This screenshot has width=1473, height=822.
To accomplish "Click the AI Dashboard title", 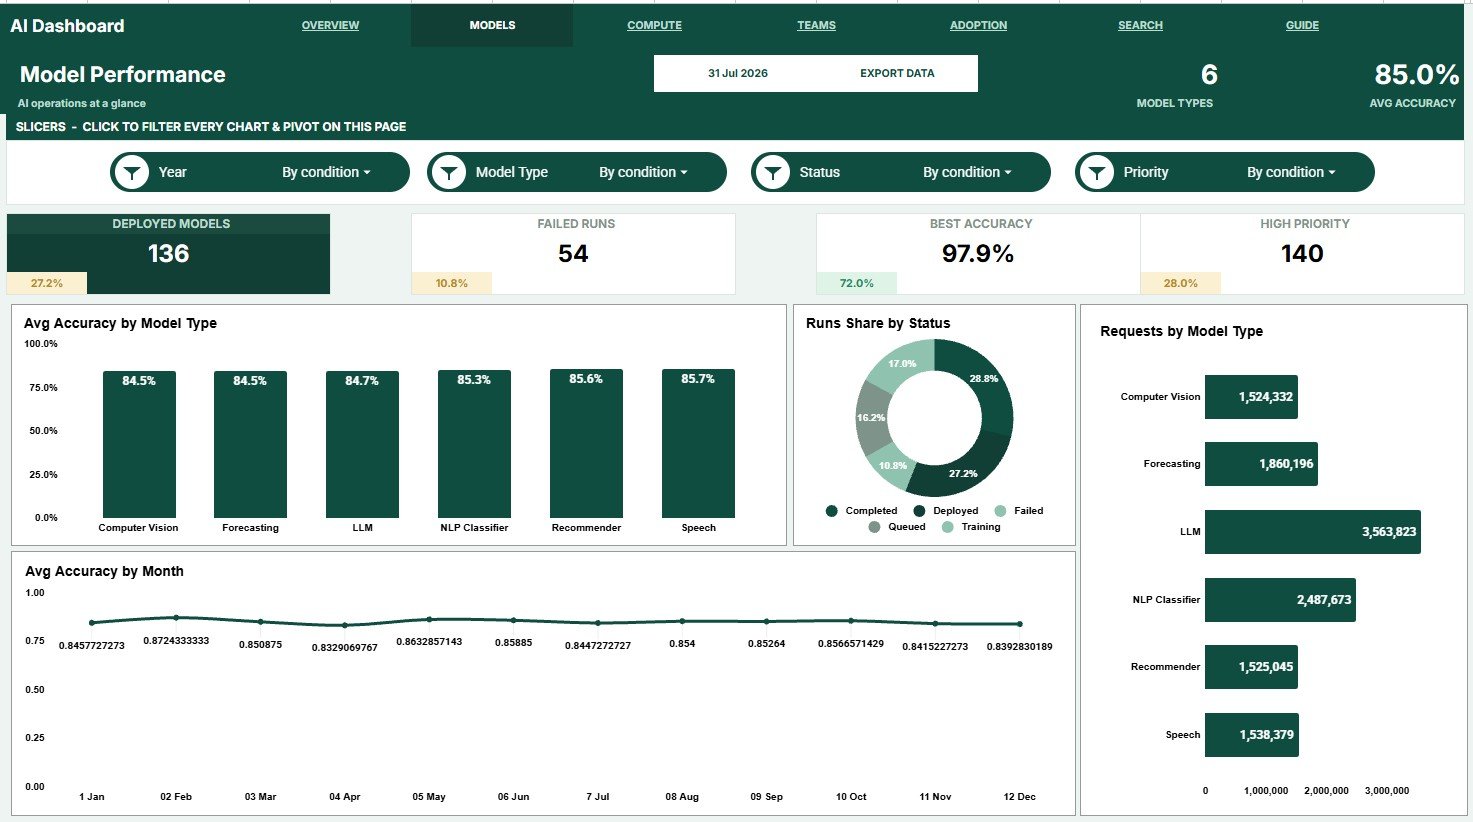I will click(x=67, y=26).
